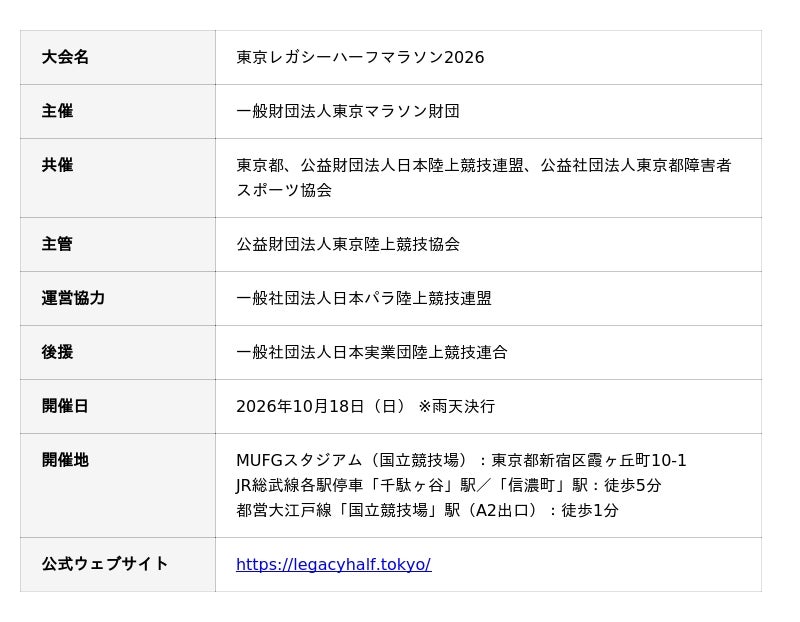Click the MUFGスタジアム venue address line

tap(461, 460)
